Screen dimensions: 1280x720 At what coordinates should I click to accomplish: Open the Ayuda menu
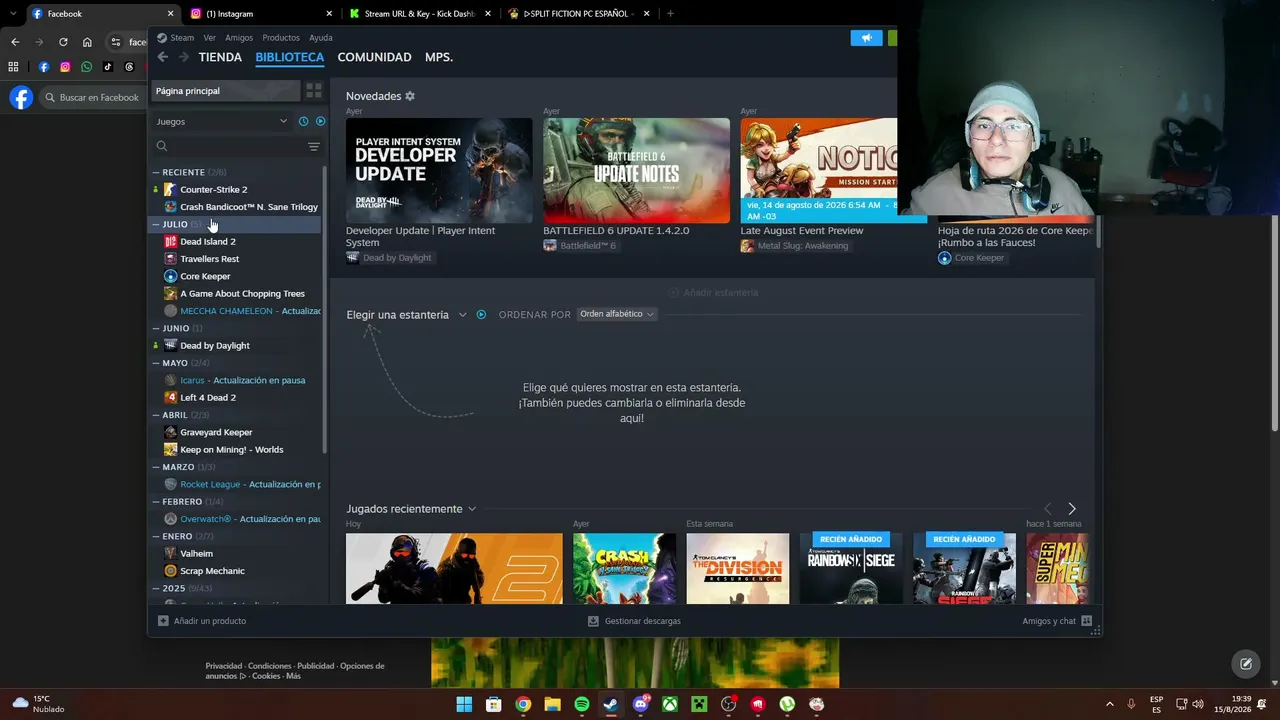[321, 38]
